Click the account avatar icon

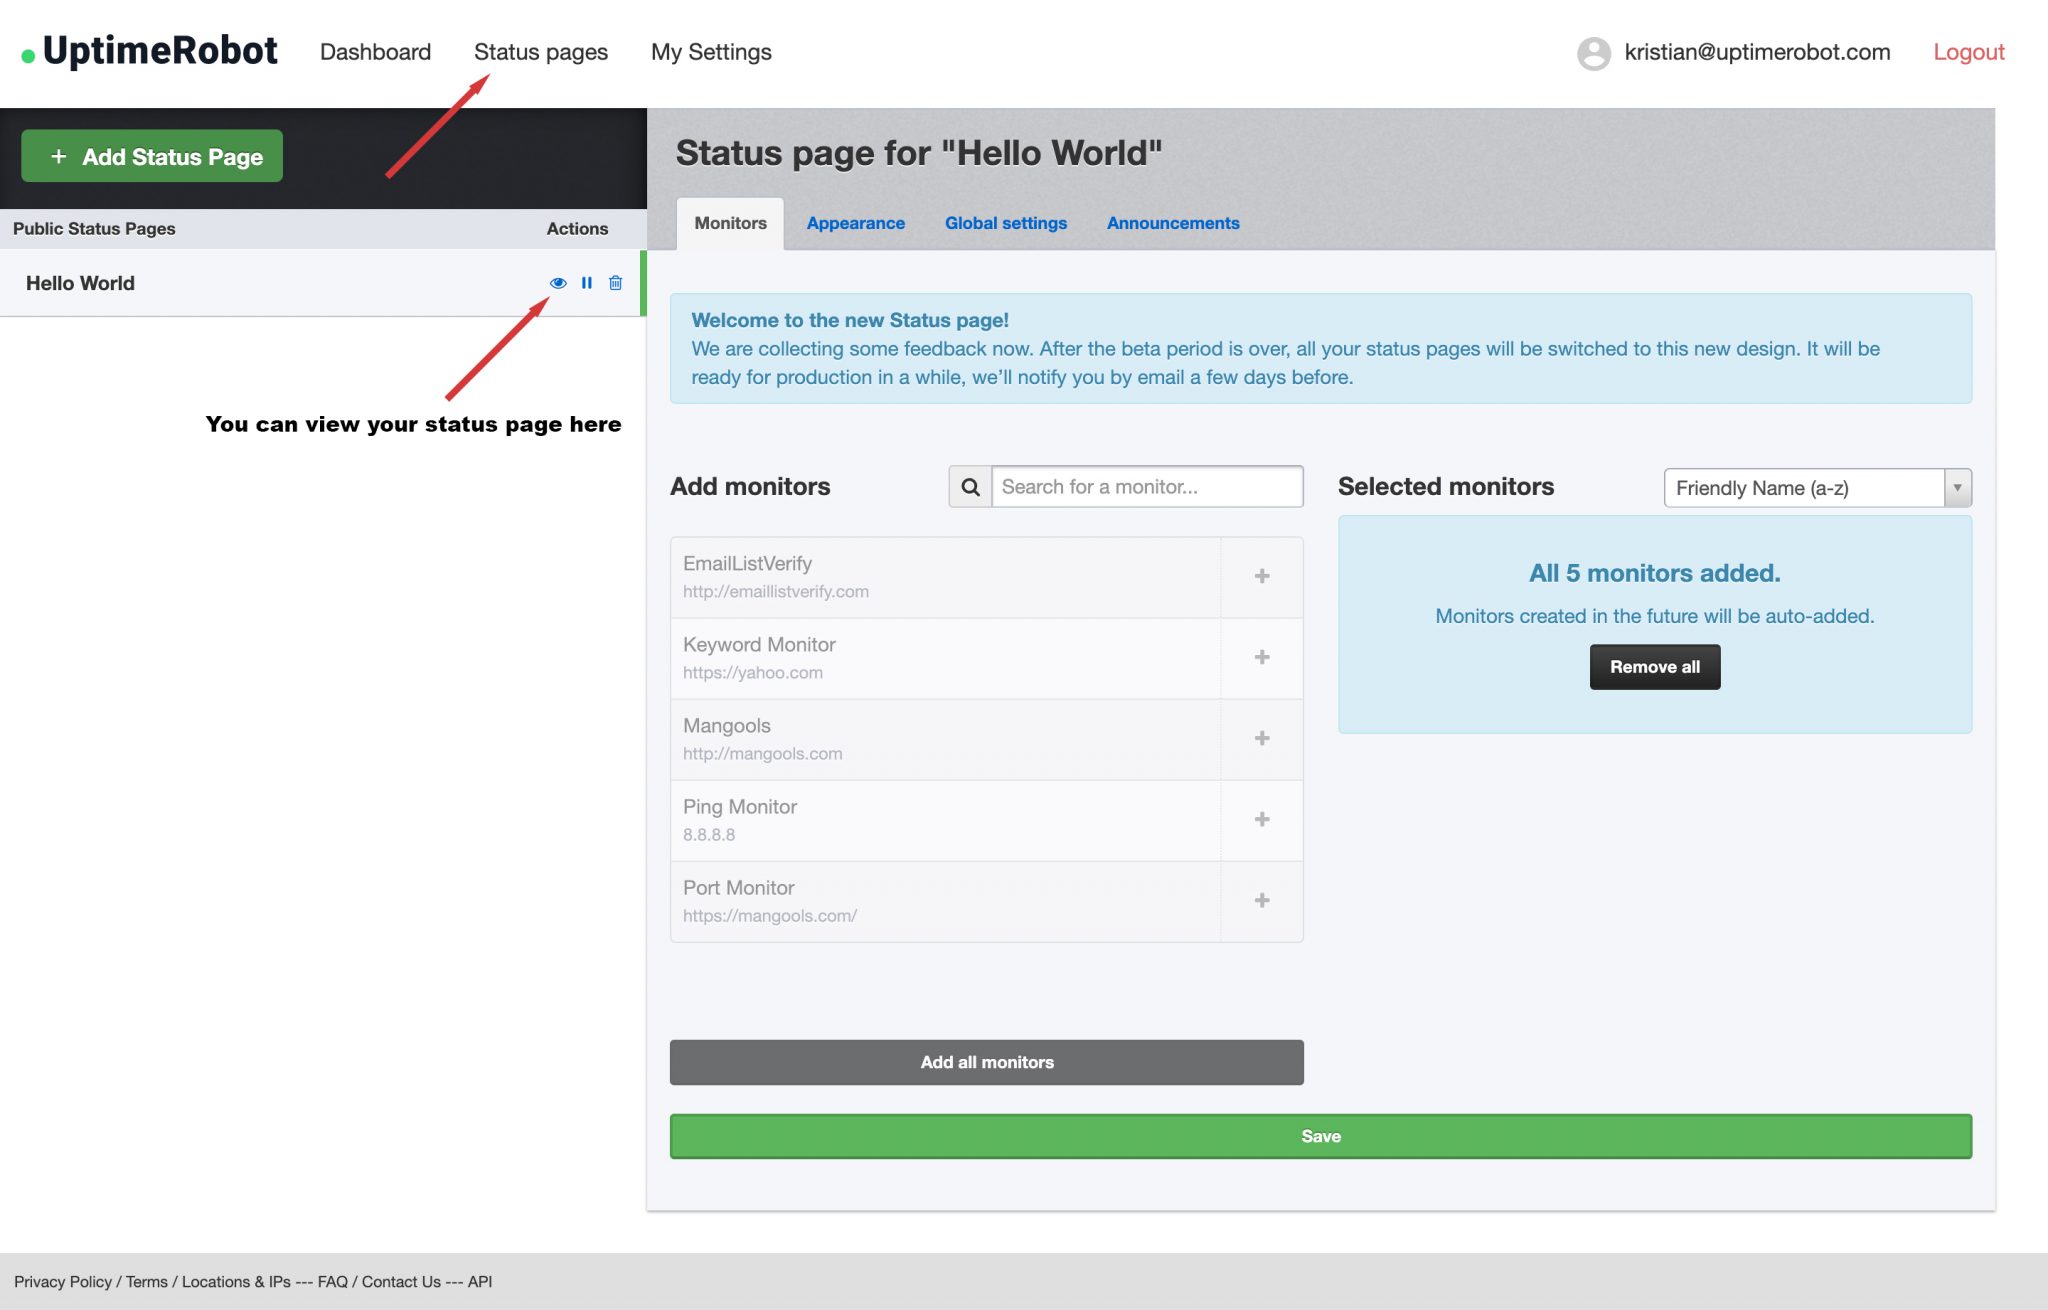1593,51
